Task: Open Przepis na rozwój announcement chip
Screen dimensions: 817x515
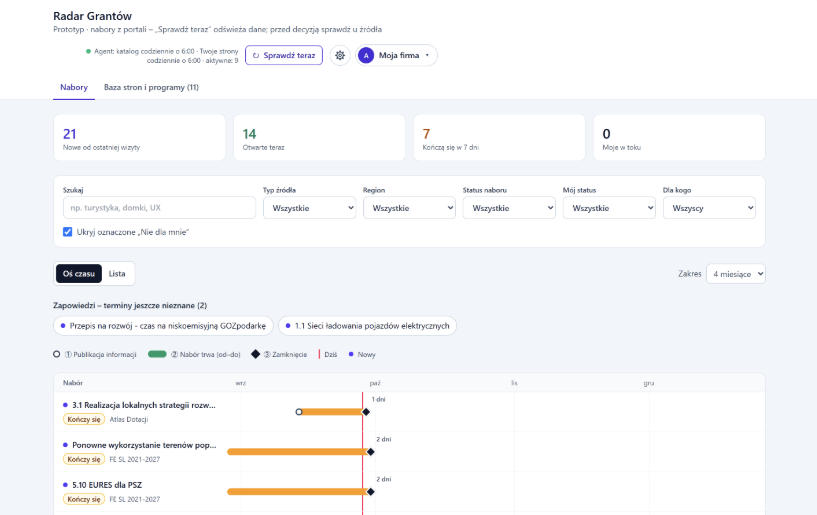Action: pos(163,326)
